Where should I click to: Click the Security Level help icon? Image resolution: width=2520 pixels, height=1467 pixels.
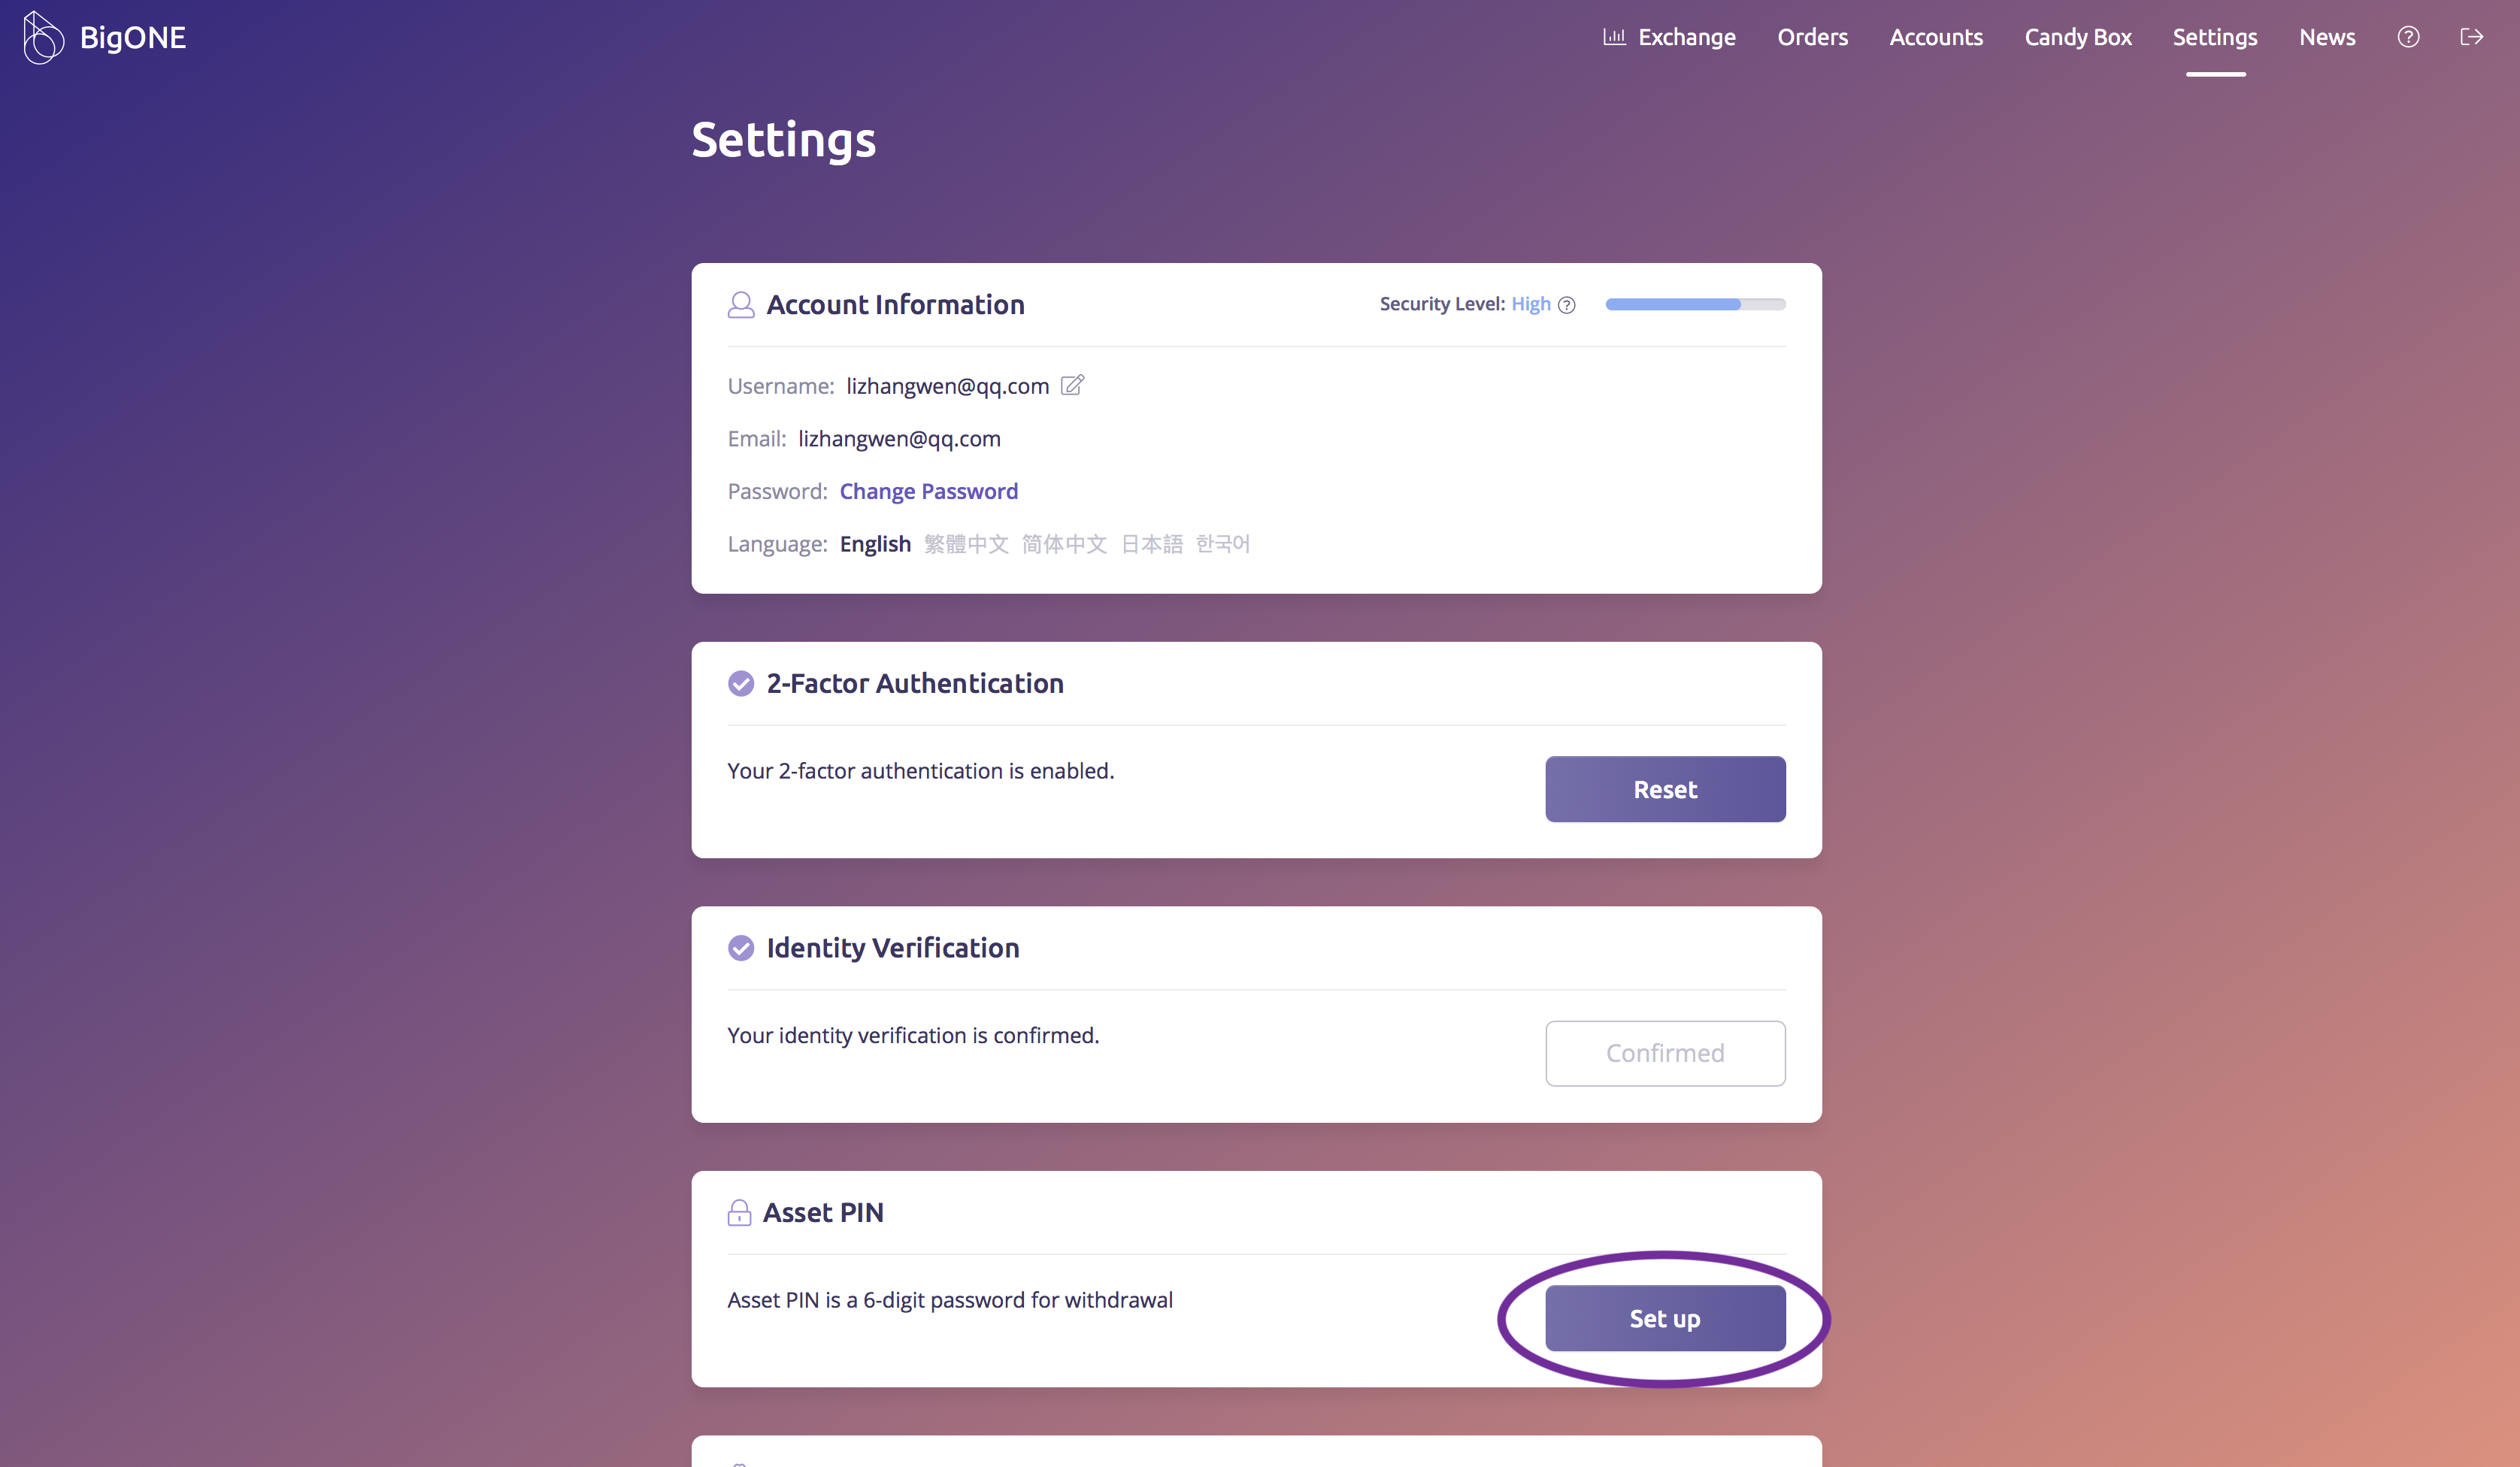(1567, 305)
